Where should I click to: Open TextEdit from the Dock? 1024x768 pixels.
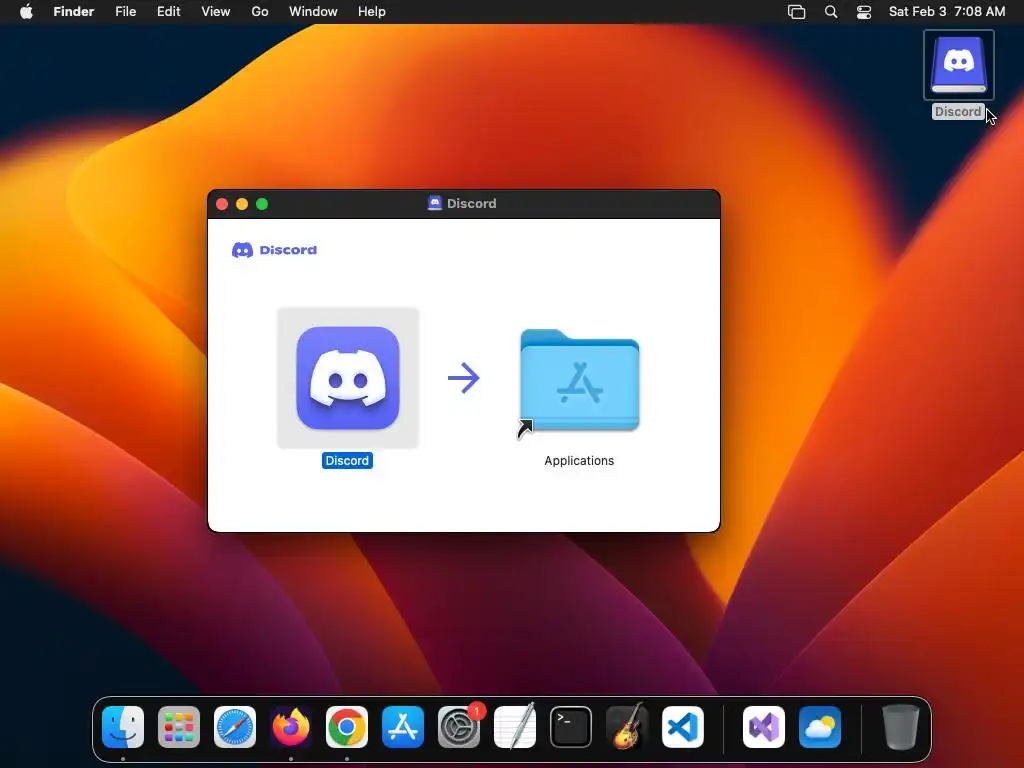(x=515, y=727)
